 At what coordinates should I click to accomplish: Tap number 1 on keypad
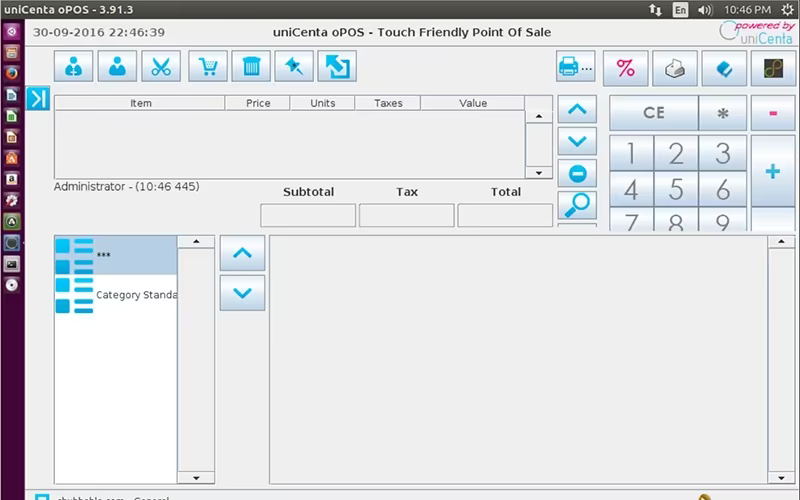point(632,153)
